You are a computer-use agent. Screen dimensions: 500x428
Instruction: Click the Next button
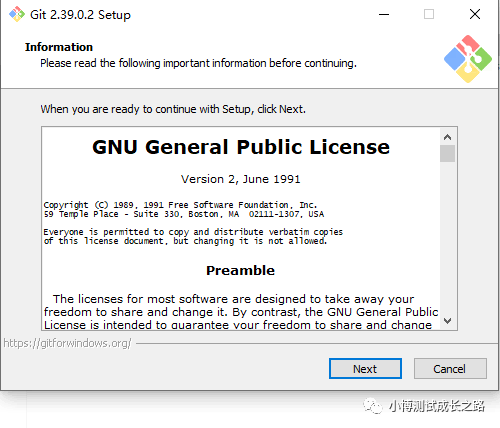pyautogui.click(x=365, y=369)
